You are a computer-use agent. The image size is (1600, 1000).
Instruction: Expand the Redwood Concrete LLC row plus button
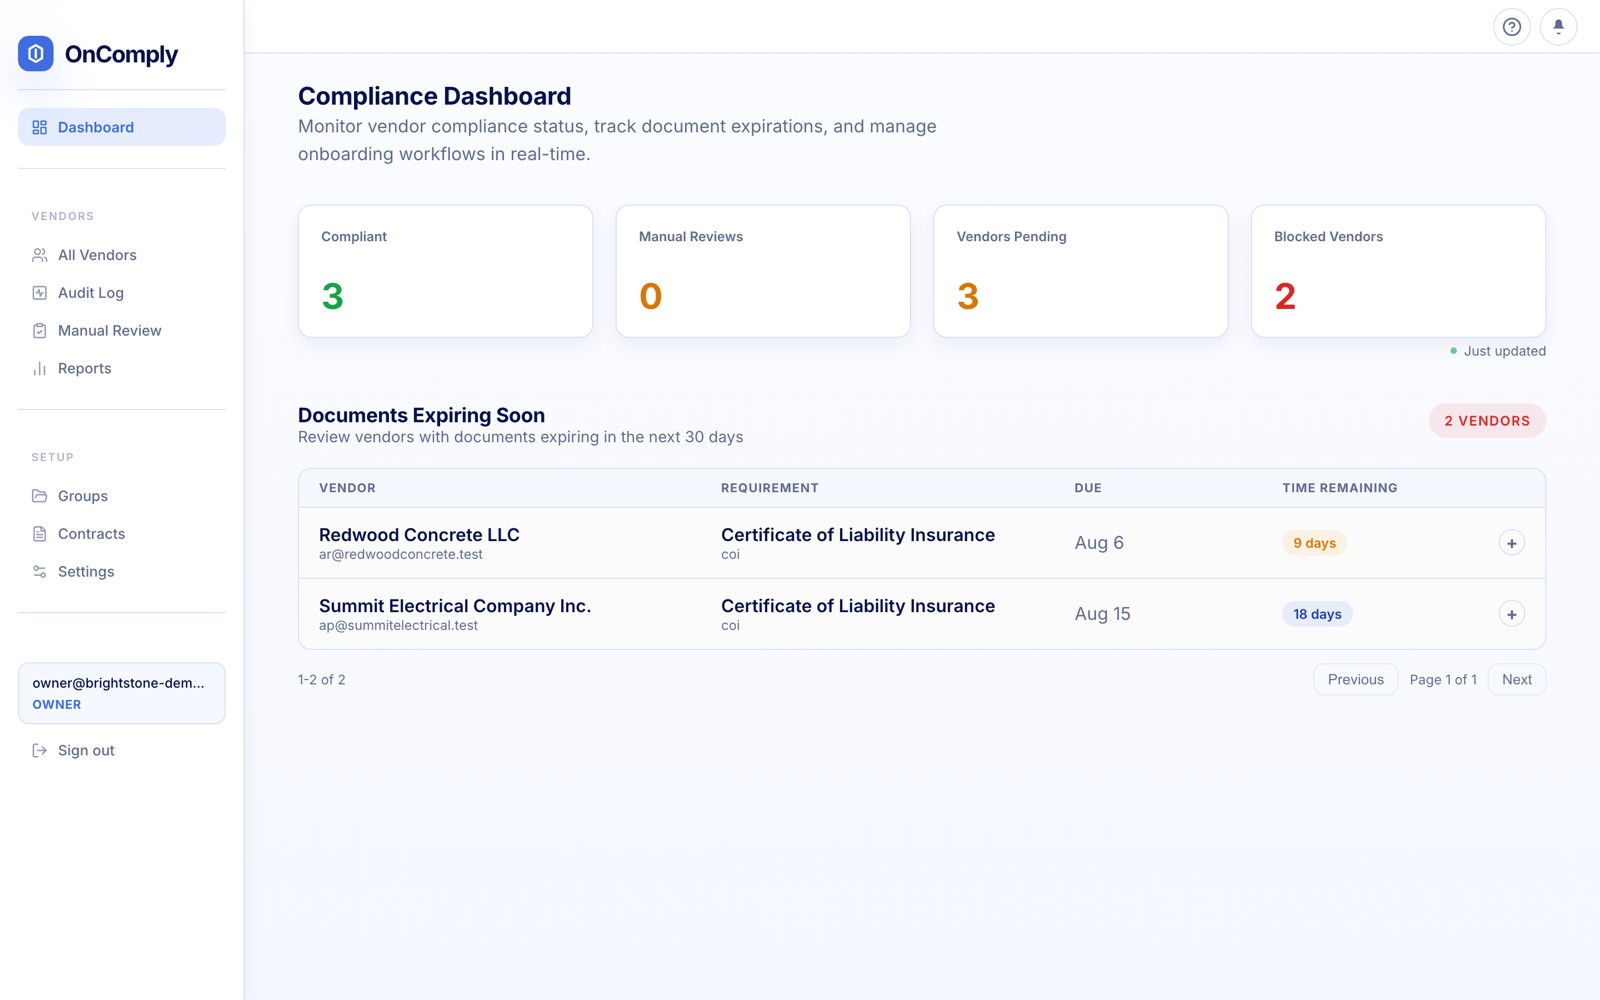[1511, 543]
